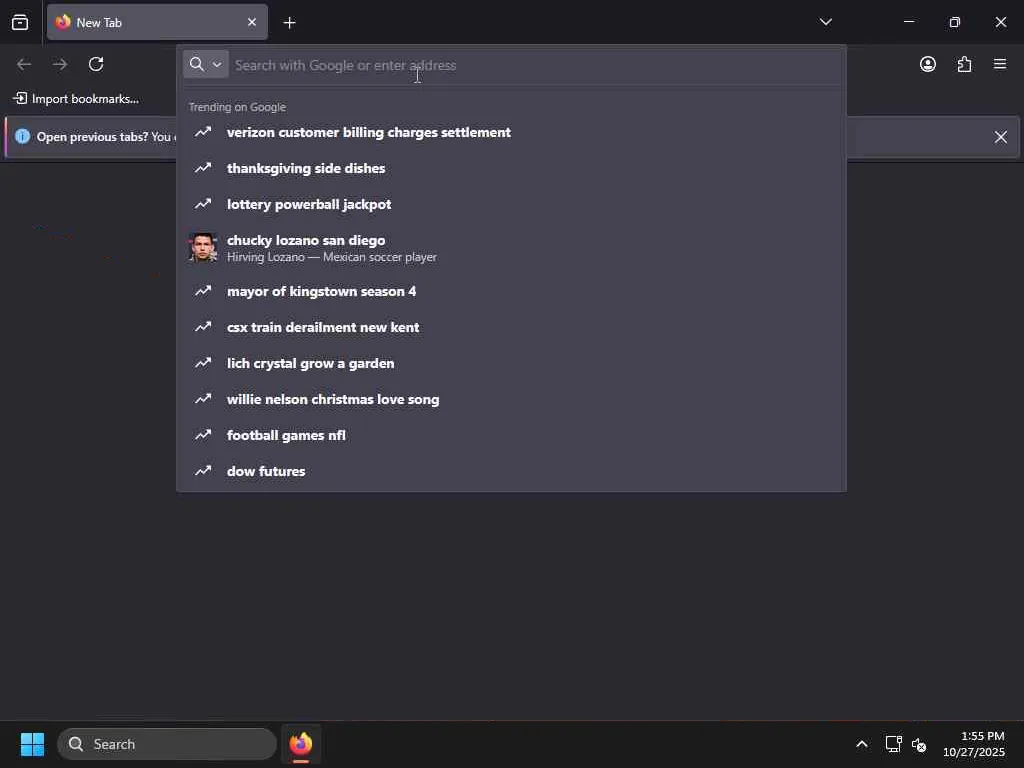Select verizon customer billing charges settlement suggestion

511,133
